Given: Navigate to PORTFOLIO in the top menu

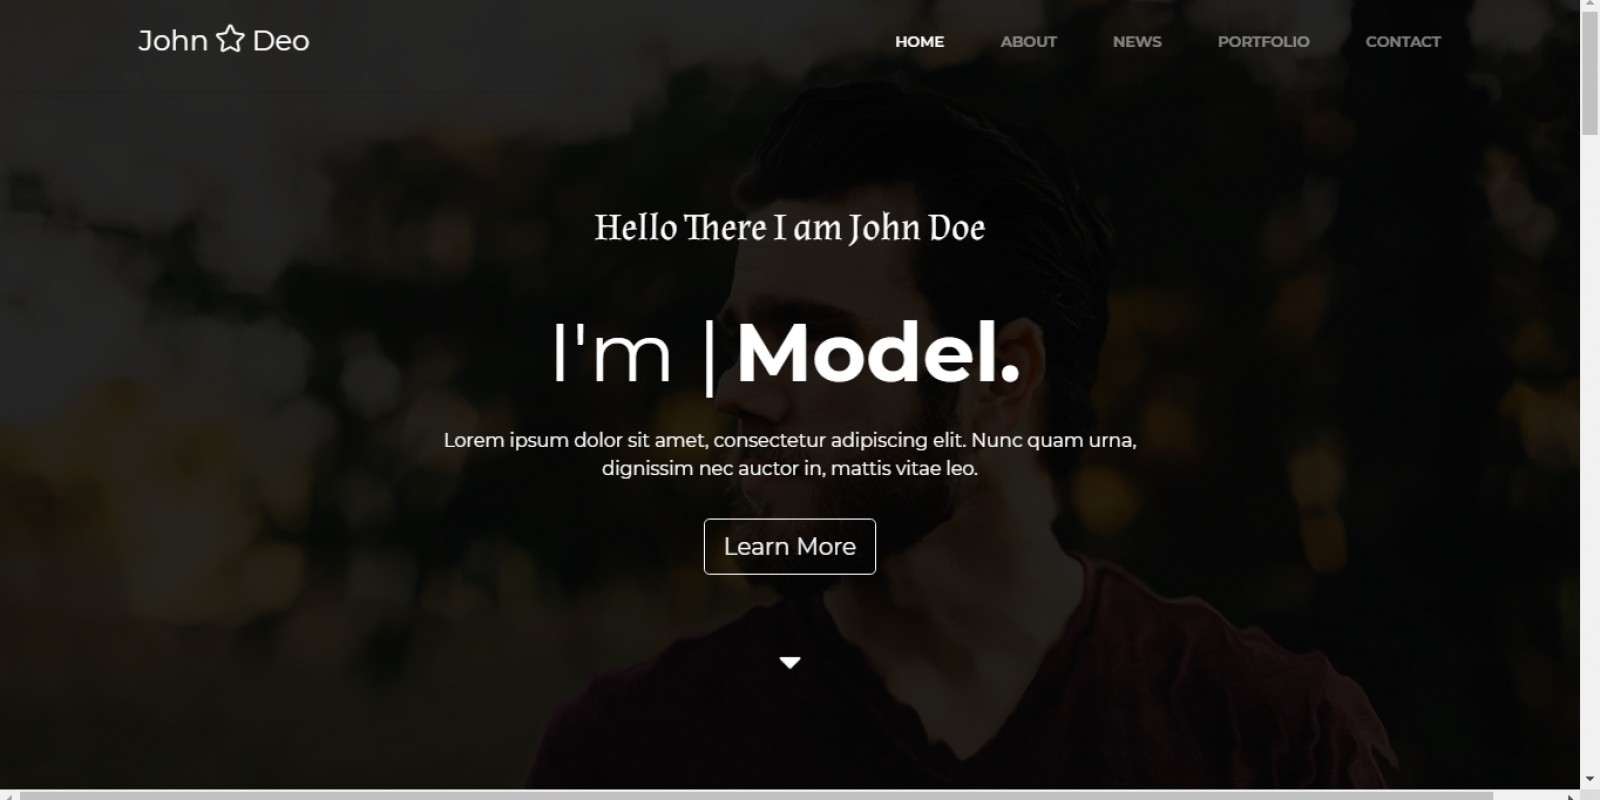Looking at the screenshot, I should point(1263,41).
